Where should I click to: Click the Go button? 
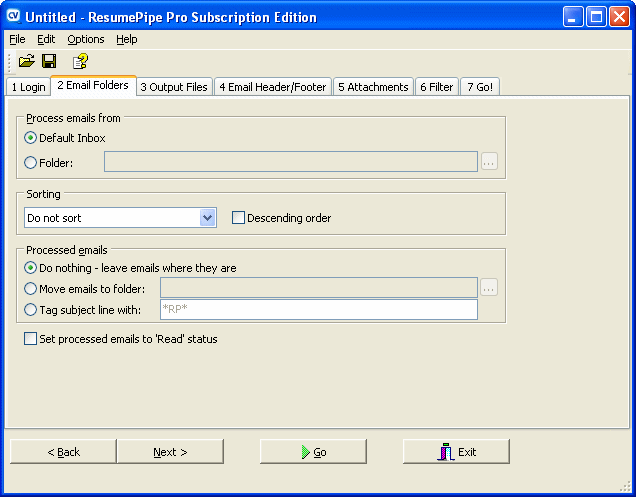pyautogui.click(x=313, y=452)
